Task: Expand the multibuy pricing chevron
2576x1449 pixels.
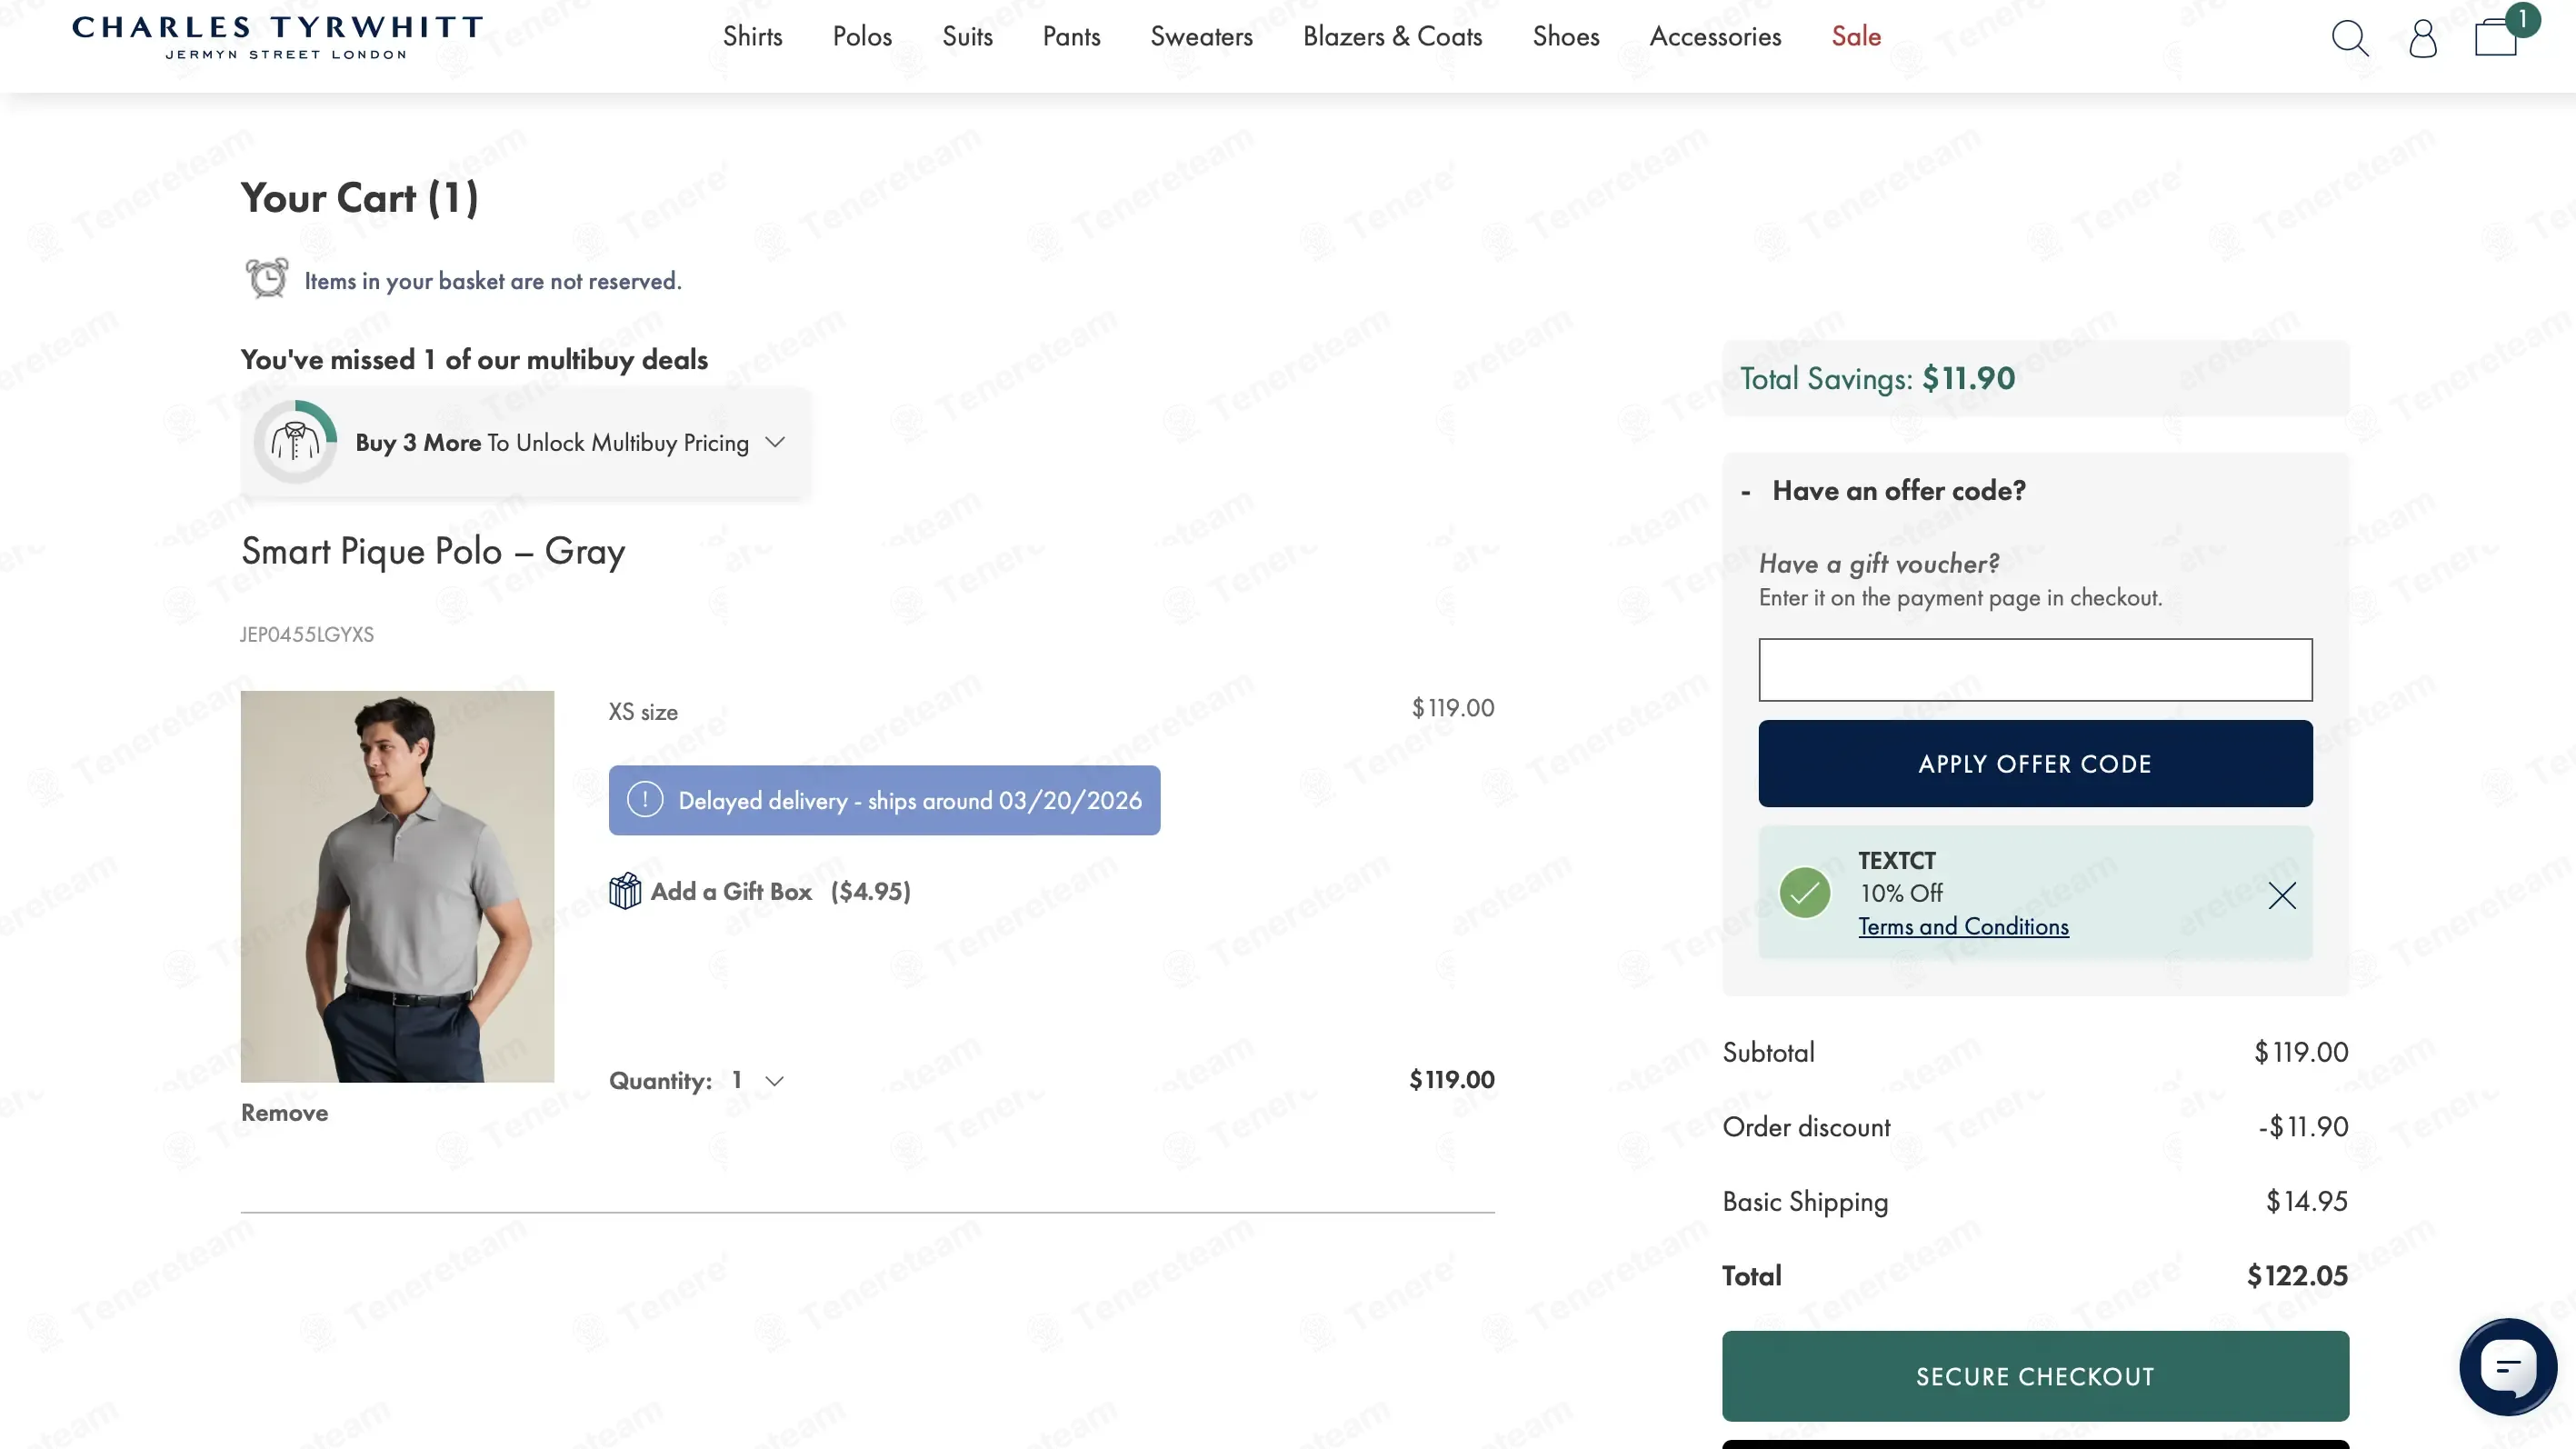Action: tap(774, 442)
